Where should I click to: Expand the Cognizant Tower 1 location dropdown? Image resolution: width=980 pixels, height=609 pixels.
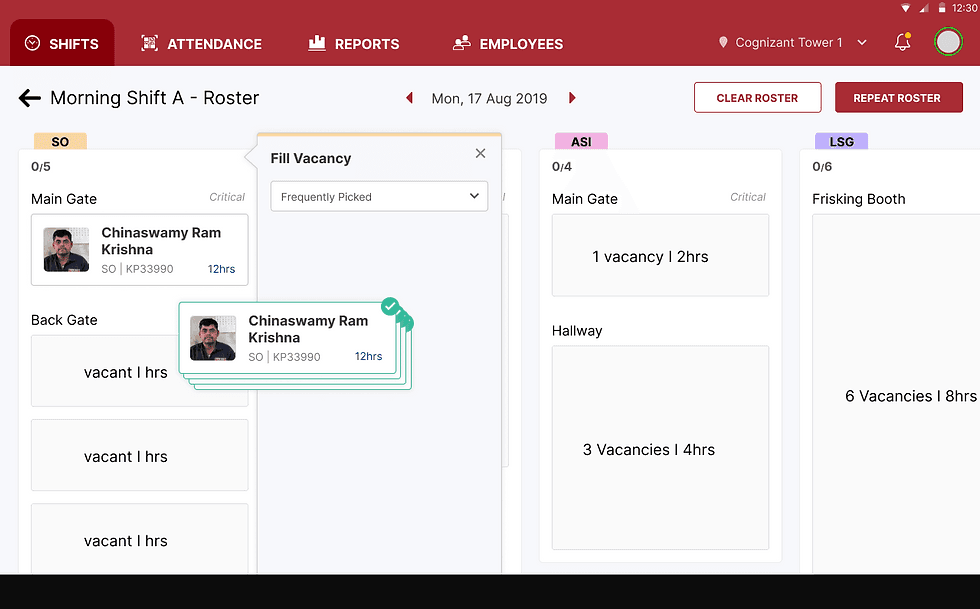click(x=792, y=43)
